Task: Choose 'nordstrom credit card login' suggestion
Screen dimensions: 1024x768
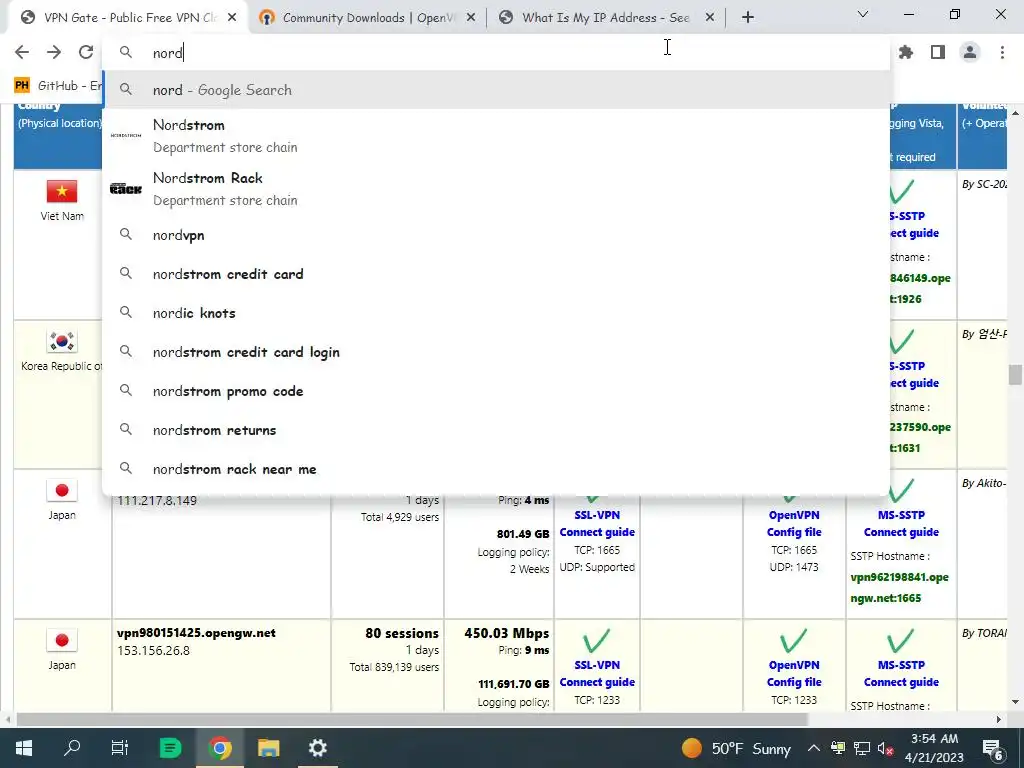Action: [496, 352]
